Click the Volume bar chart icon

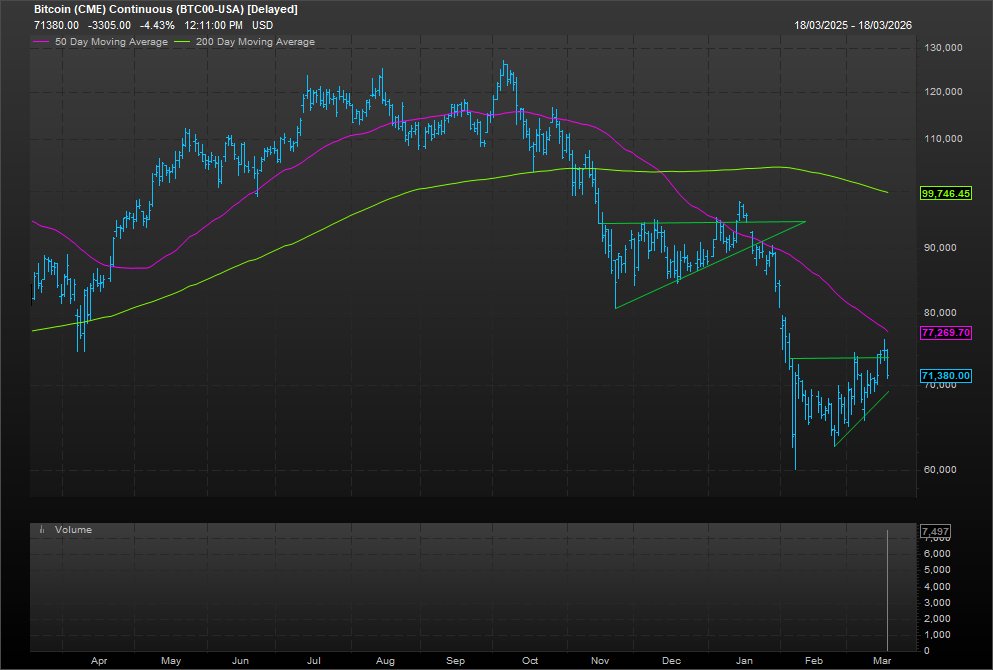click(42, 530)
